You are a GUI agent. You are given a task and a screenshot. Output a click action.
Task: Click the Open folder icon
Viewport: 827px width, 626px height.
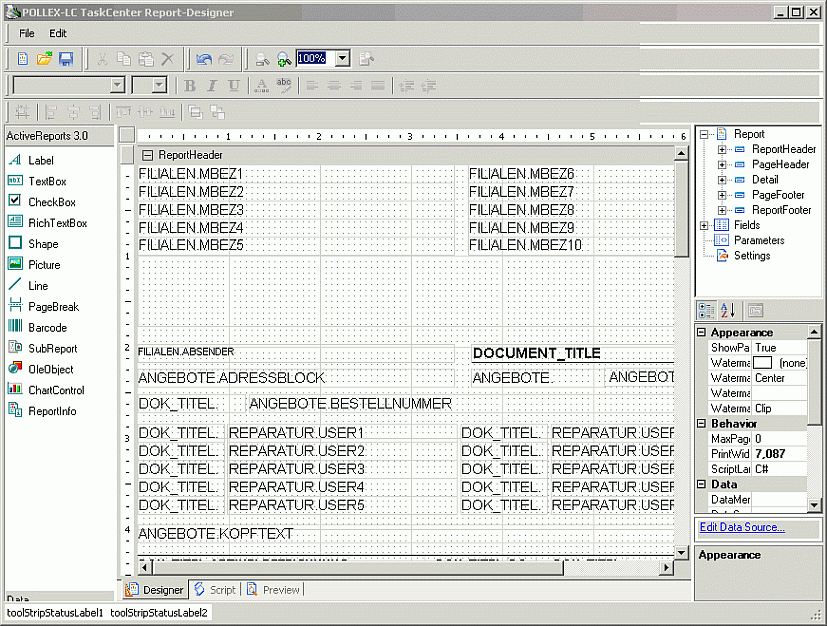tap(45, 59)
